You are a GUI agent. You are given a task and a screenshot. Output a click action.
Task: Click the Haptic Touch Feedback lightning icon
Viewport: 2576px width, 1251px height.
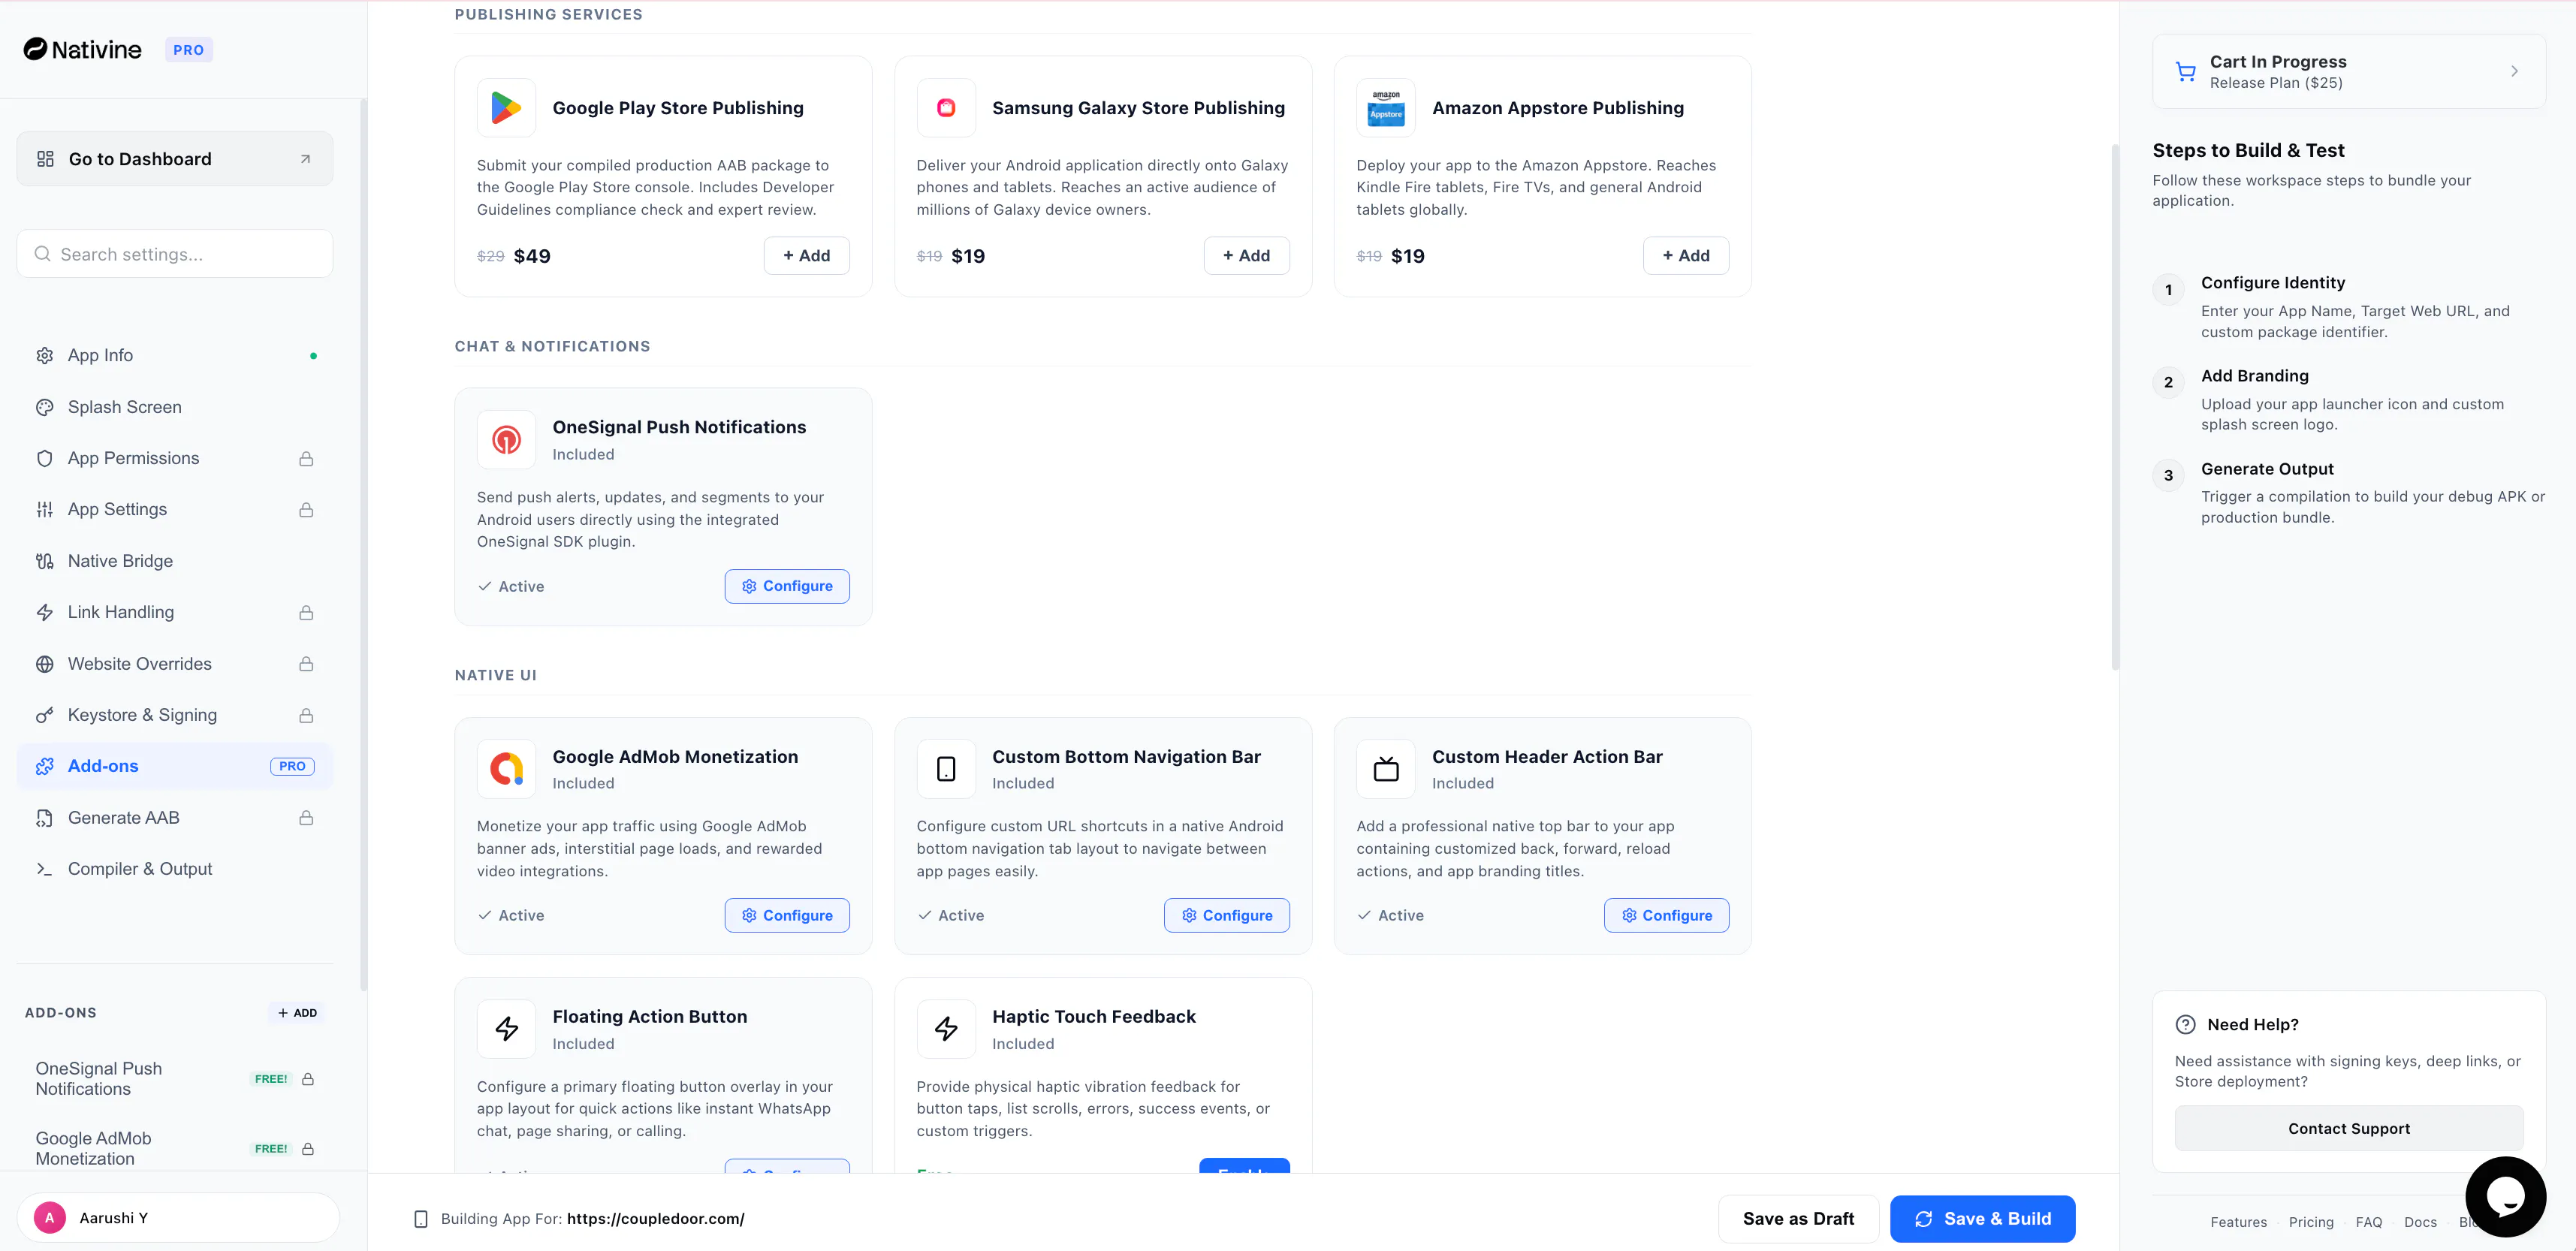click(946, 1028)
